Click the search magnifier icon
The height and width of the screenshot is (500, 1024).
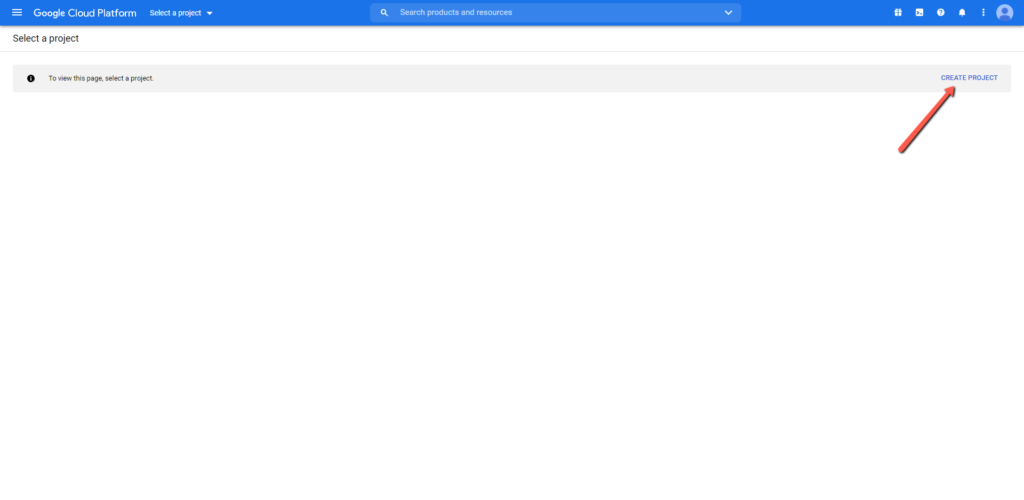[384, 12]
